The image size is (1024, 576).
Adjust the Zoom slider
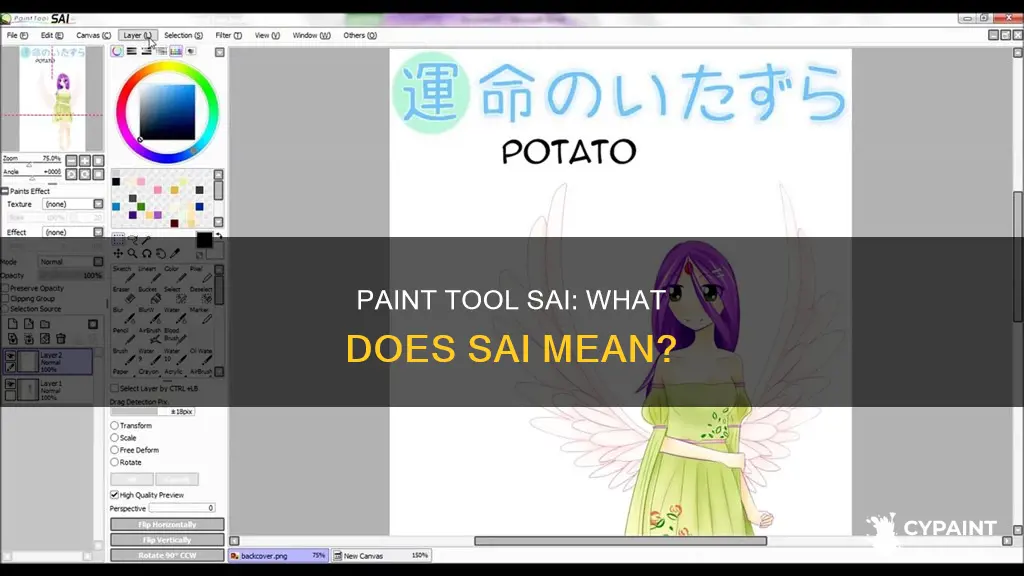[31, 165]
